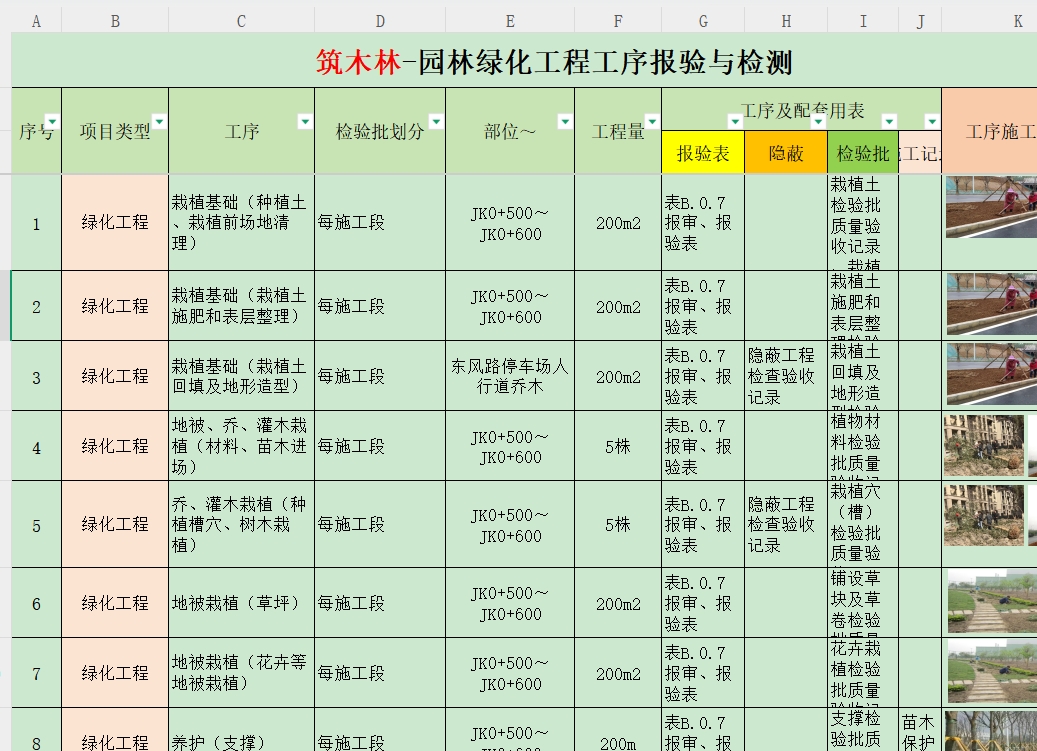
Task: Open the row 4 tree planting photo
Action: [983, 446]
